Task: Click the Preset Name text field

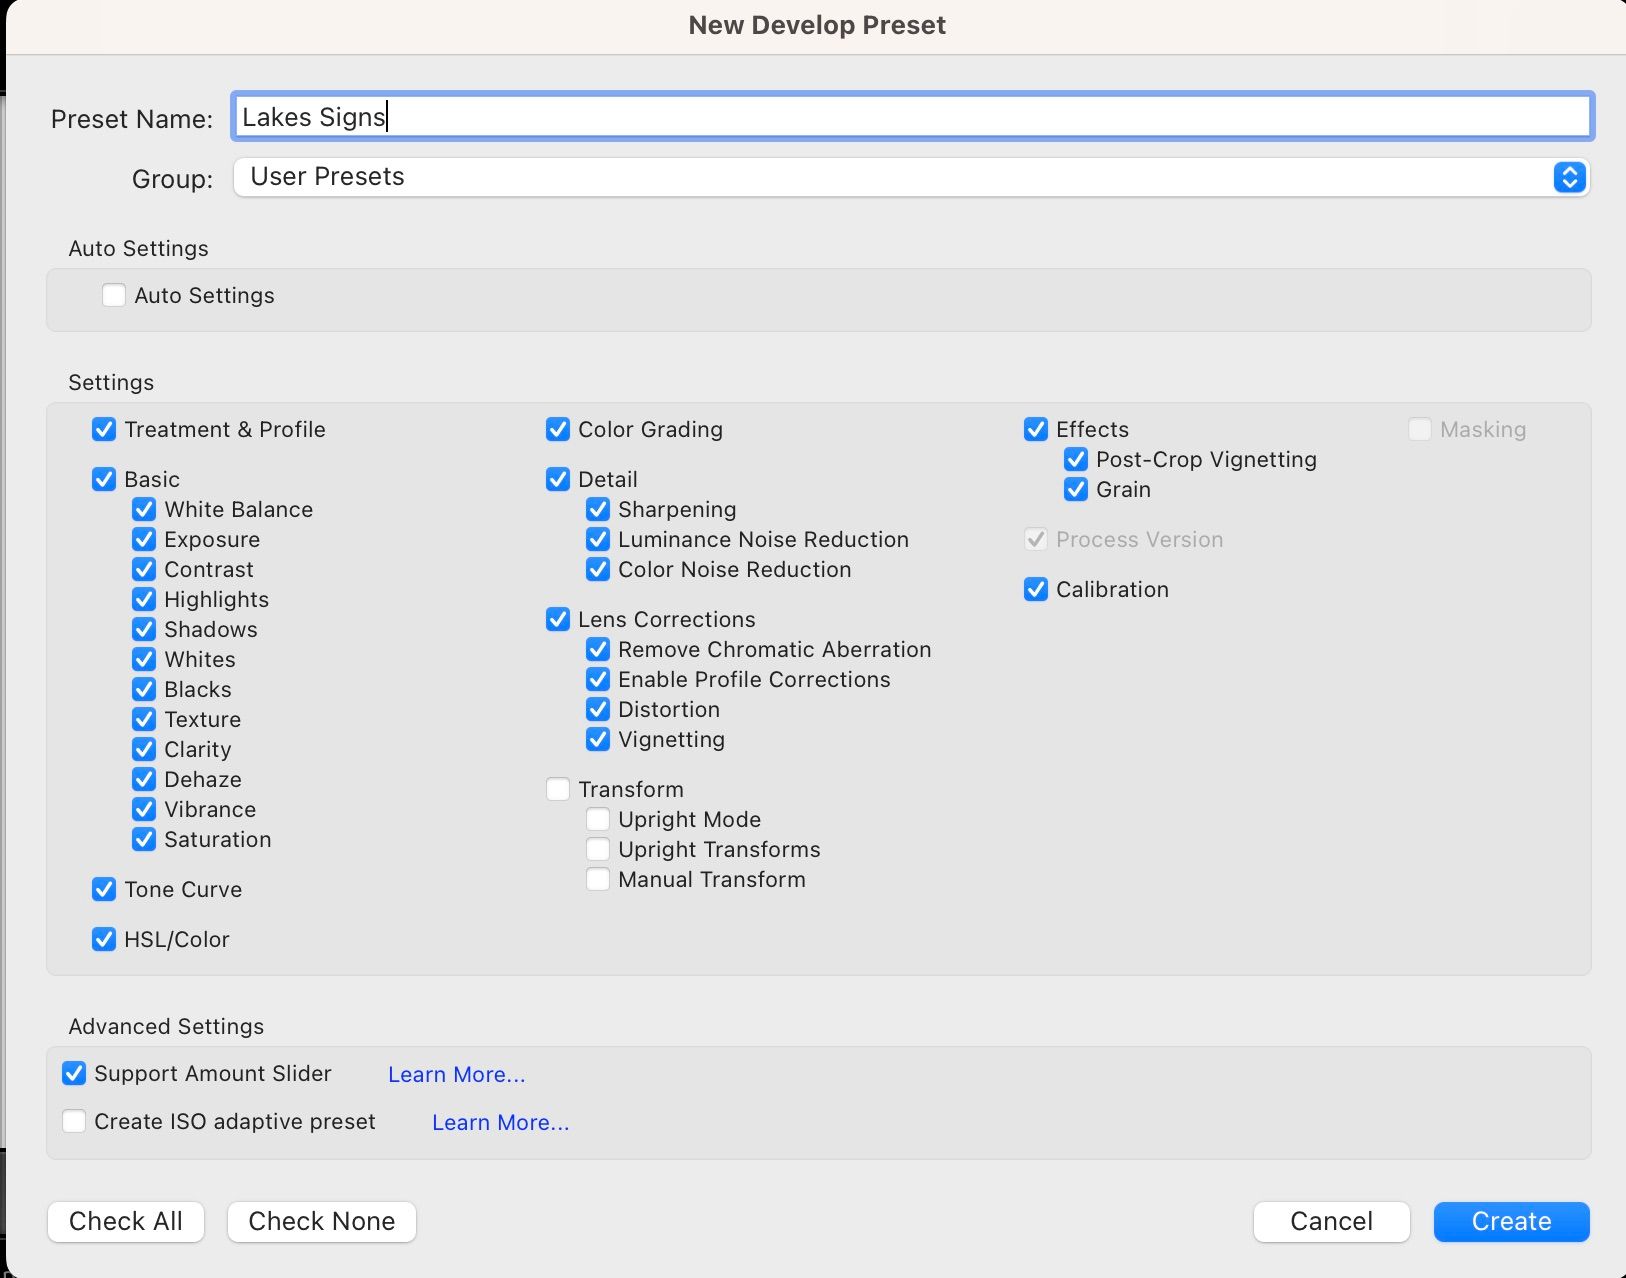Action: click(910, 118)
